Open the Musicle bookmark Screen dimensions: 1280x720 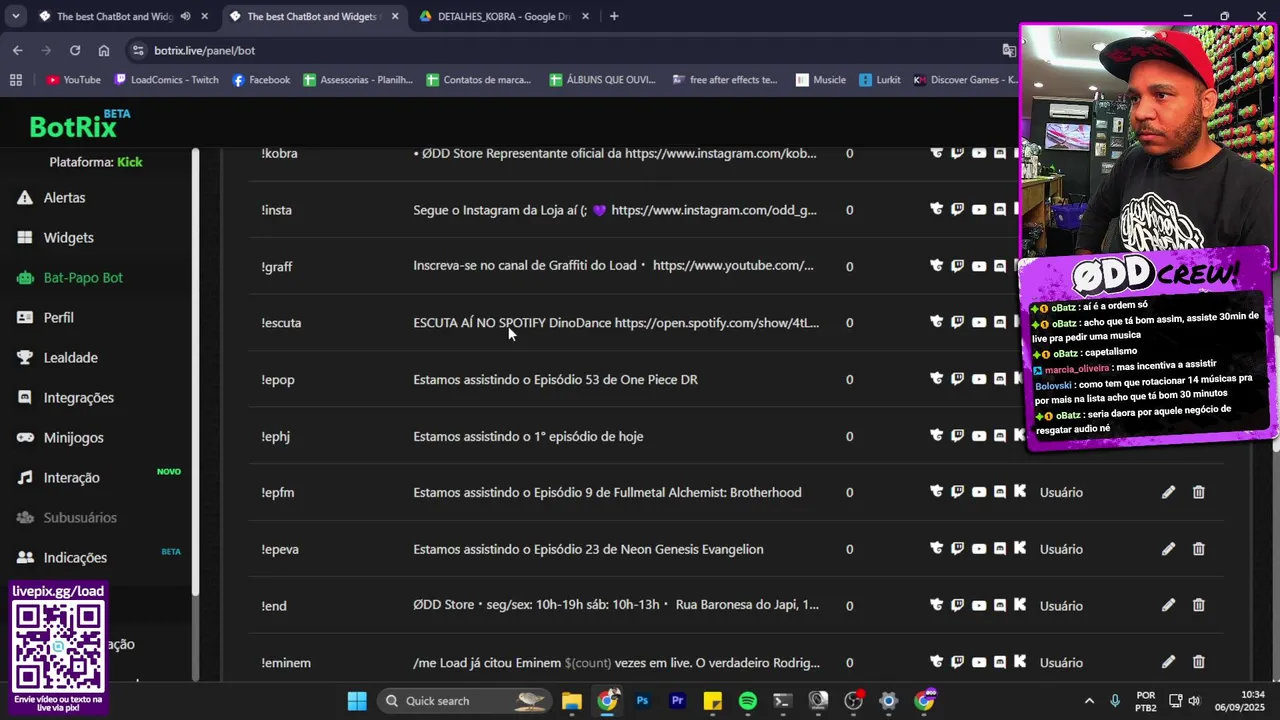820,80
